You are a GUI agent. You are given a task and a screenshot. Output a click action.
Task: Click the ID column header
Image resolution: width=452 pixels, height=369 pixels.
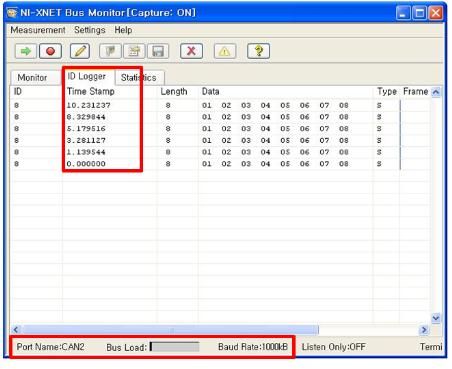coord(18,91)
